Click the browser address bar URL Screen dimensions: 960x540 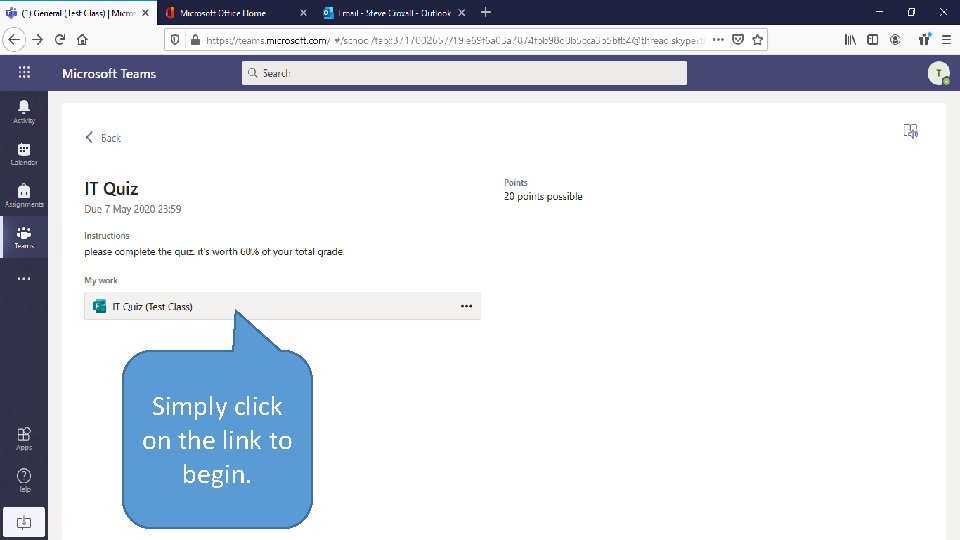click(455, 40)
